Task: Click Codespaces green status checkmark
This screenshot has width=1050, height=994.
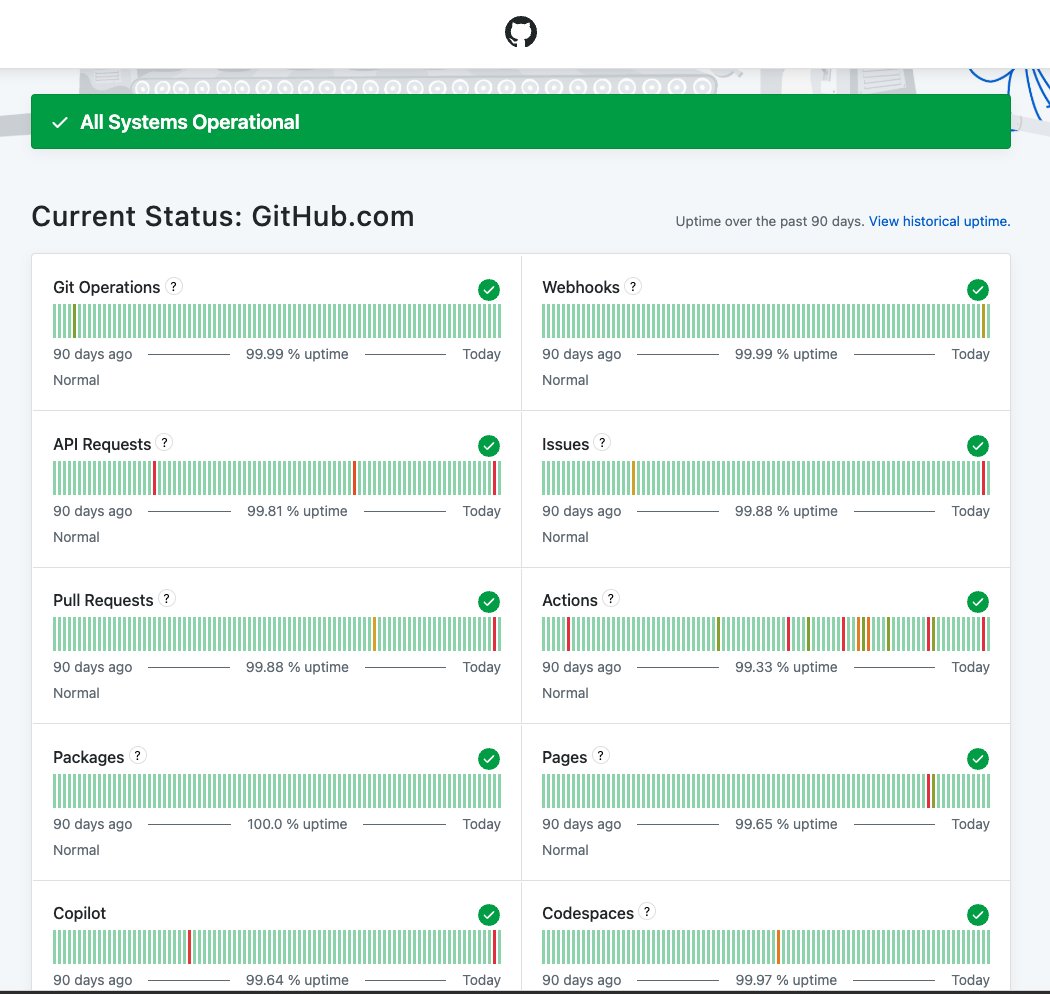Action: 978,915
